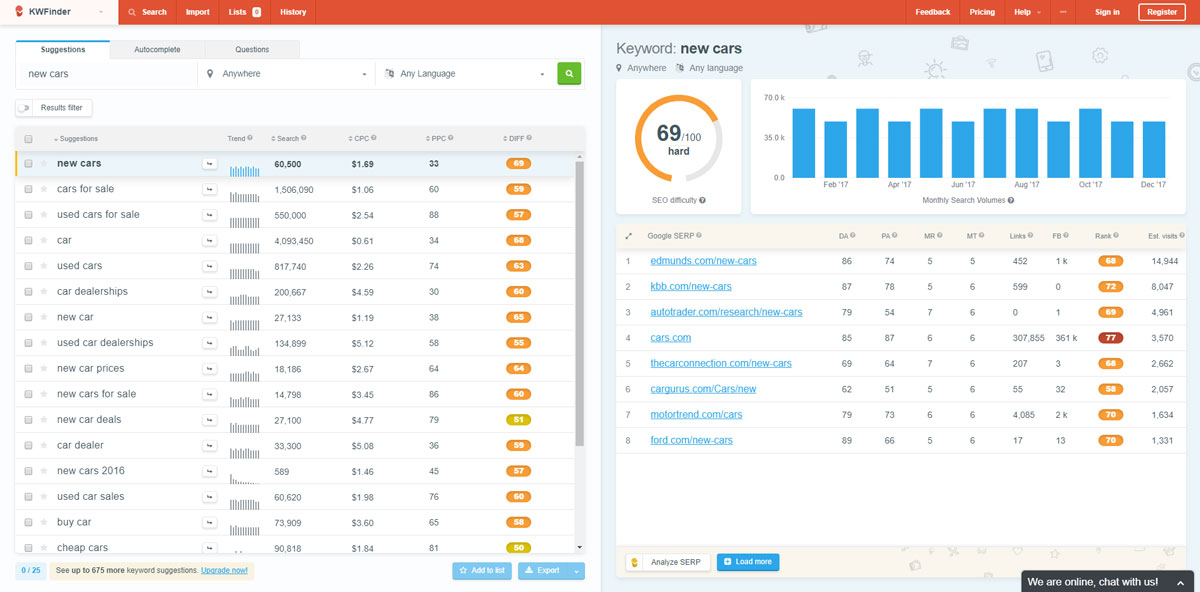Click arrow icon next to 'buy car'
The image size is (1200, 592).
(210, 522)
